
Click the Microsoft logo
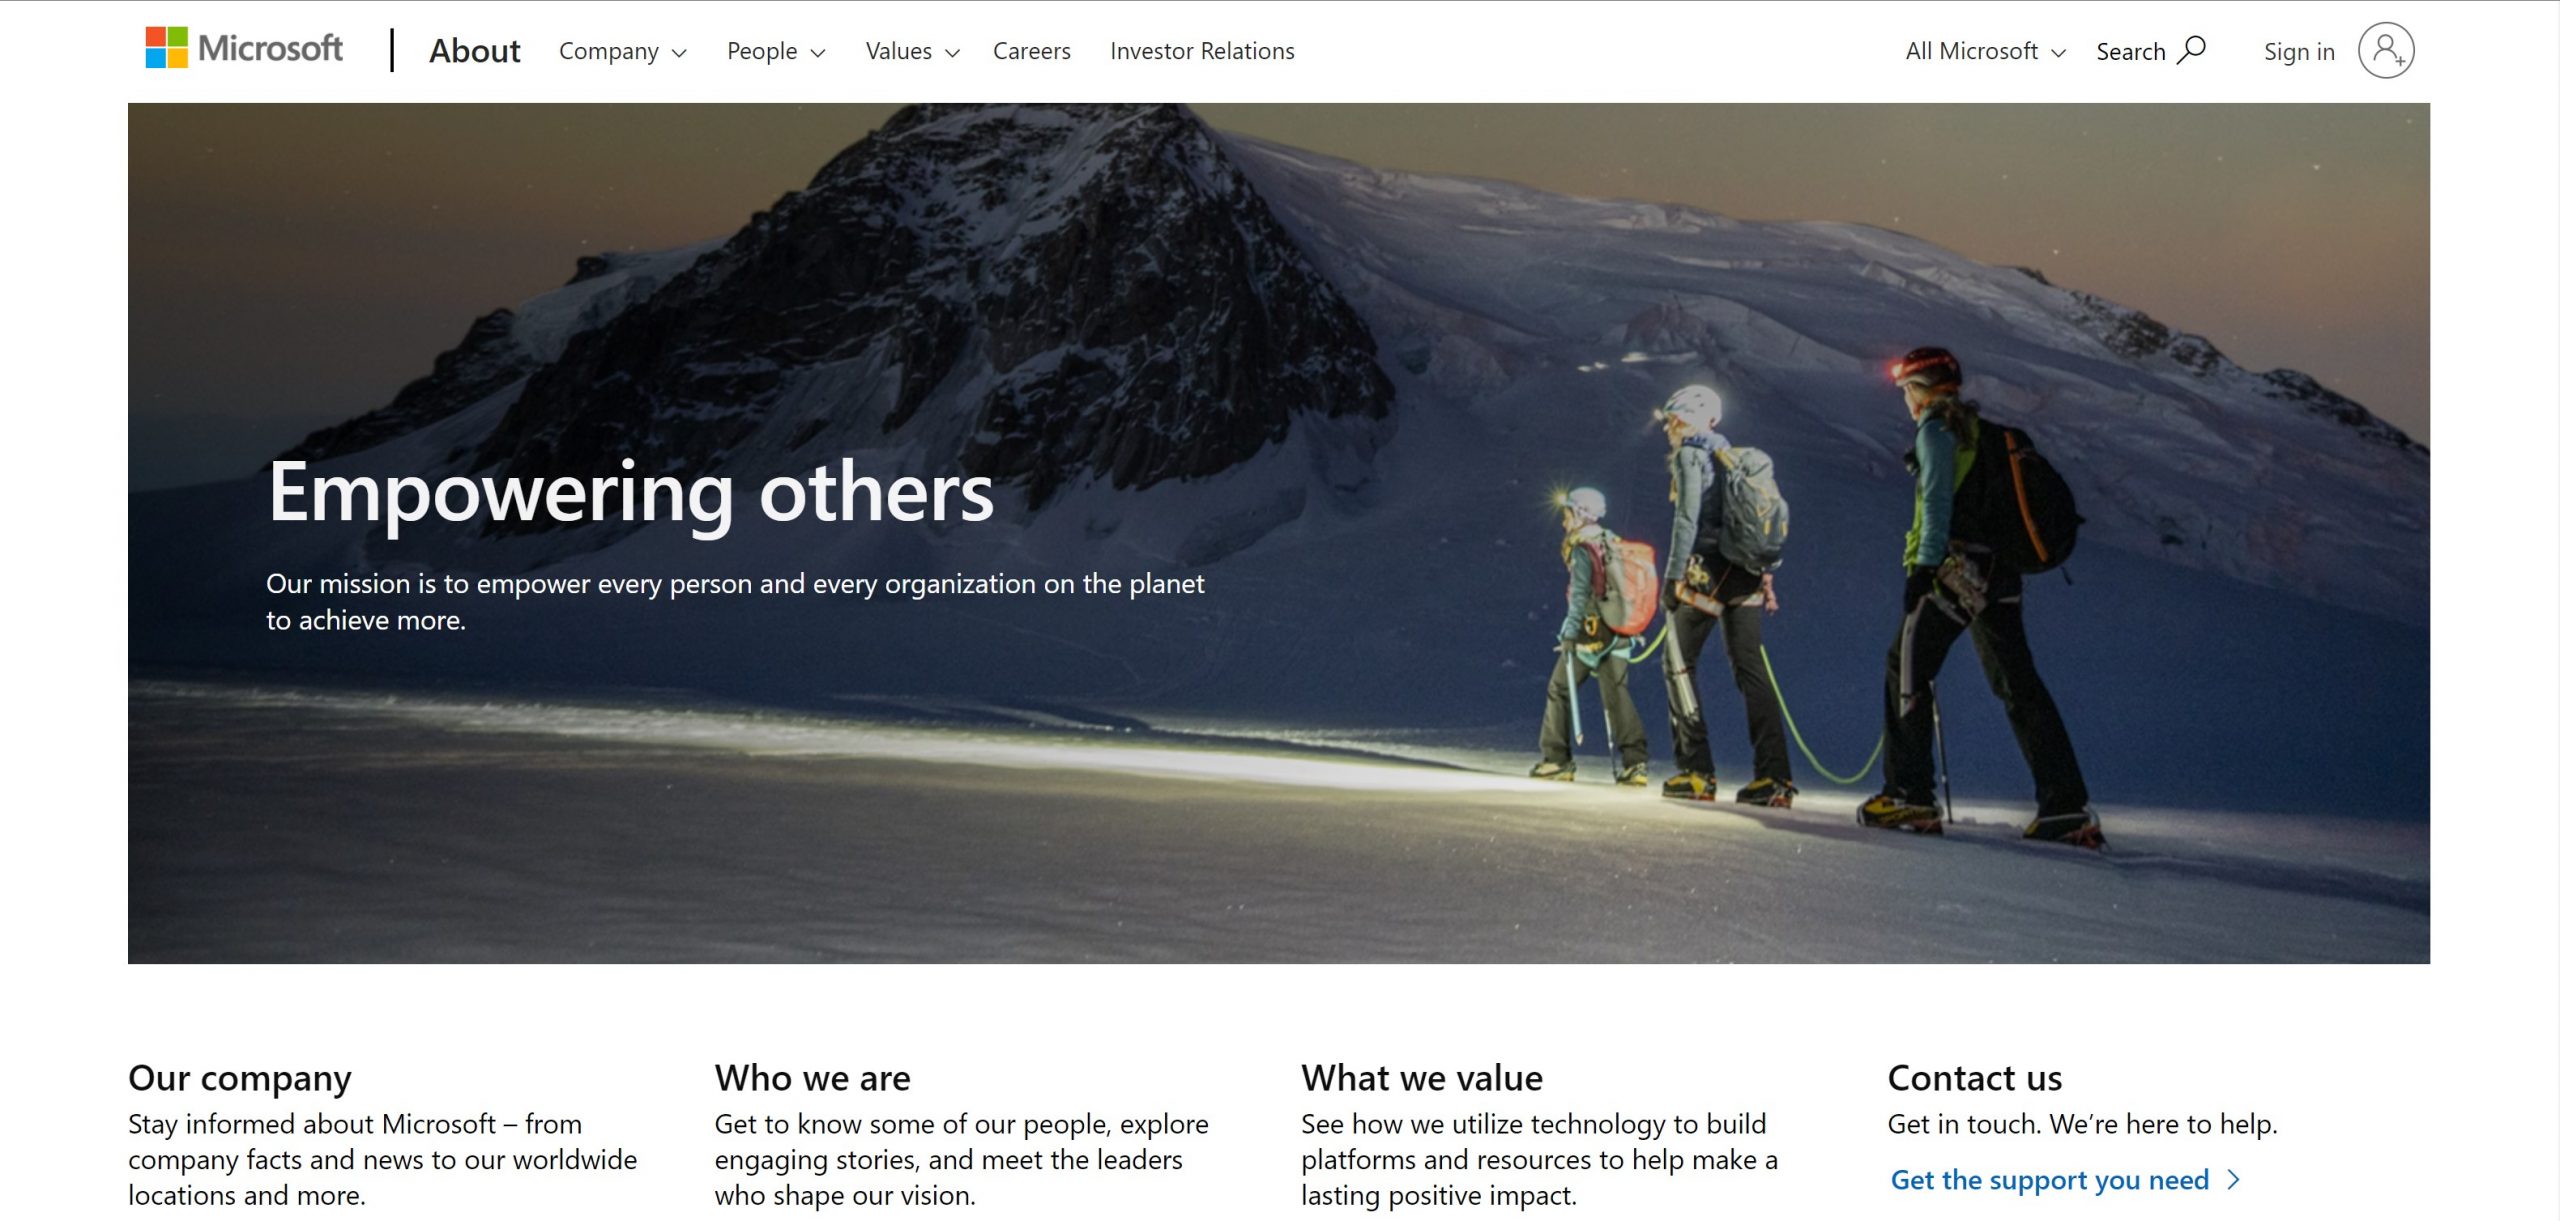(244, 48)
